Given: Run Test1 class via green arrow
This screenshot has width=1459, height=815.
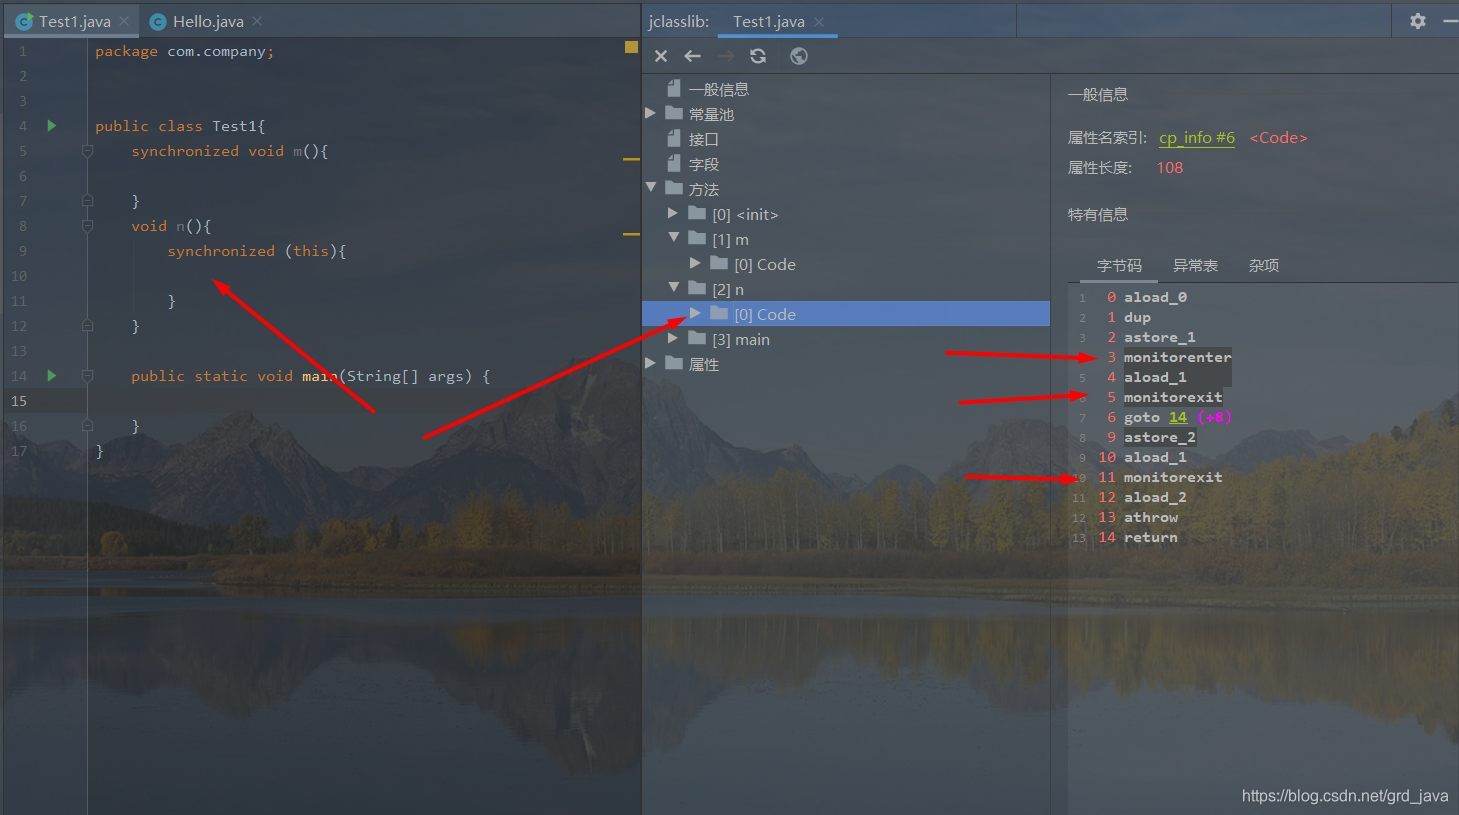Looking at the screenshot, I should click(52, 126).
